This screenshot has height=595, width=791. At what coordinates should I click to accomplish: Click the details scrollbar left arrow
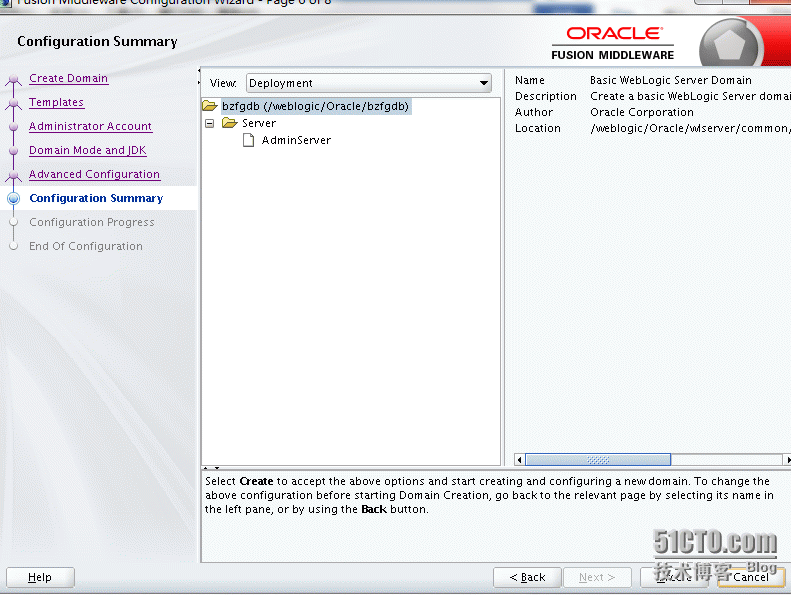pyautogui.click(x=519, y=460)
